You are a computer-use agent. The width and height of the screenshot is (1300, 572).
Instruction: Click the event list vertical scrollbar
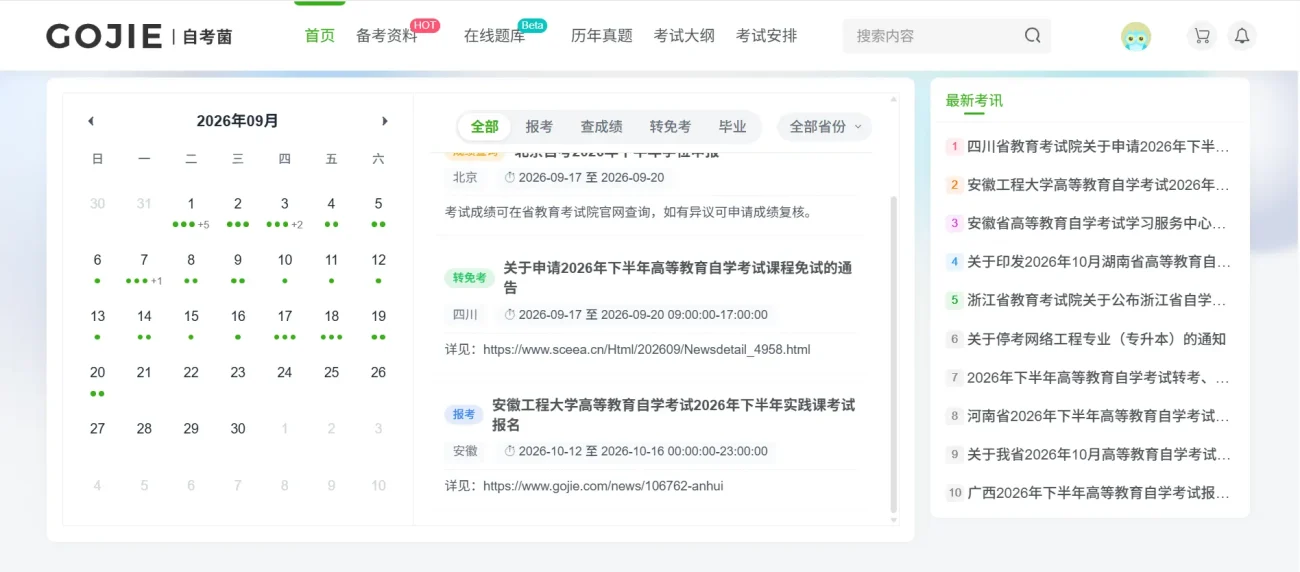(894, 355)
